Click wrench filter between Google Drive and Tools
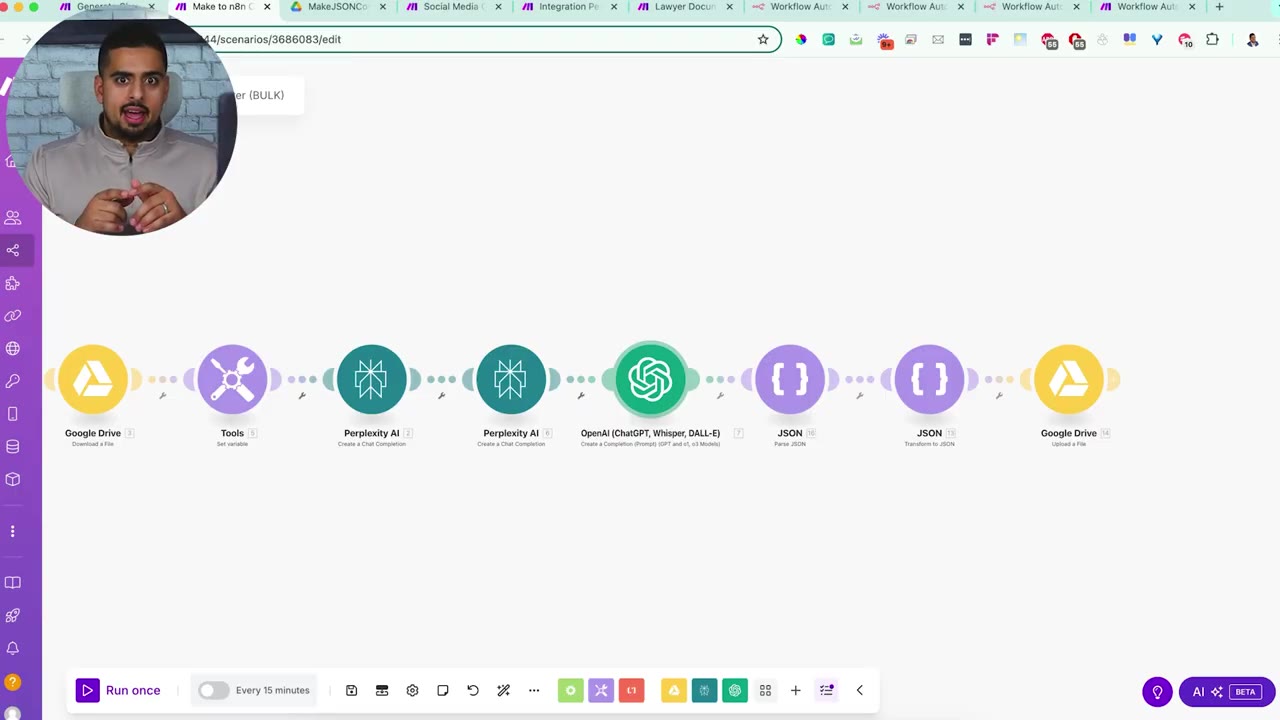The image size is (1280, 720). 163,396
